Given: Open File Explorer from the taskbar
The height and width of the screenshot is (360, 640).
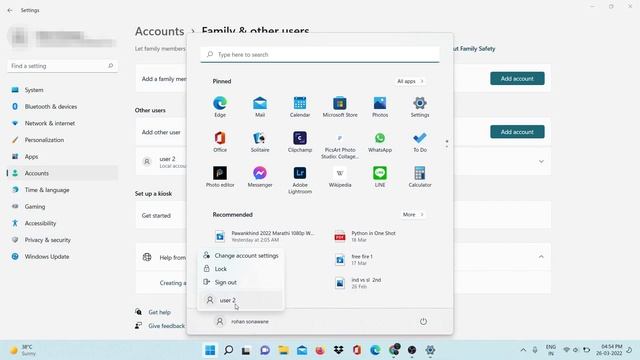Looking at the screenshot, I should [x=283, y=350].
